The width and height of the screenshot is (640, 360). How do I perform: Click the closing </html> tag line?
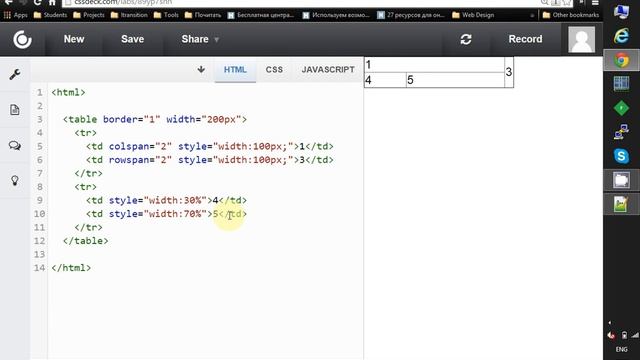point(71,267)
